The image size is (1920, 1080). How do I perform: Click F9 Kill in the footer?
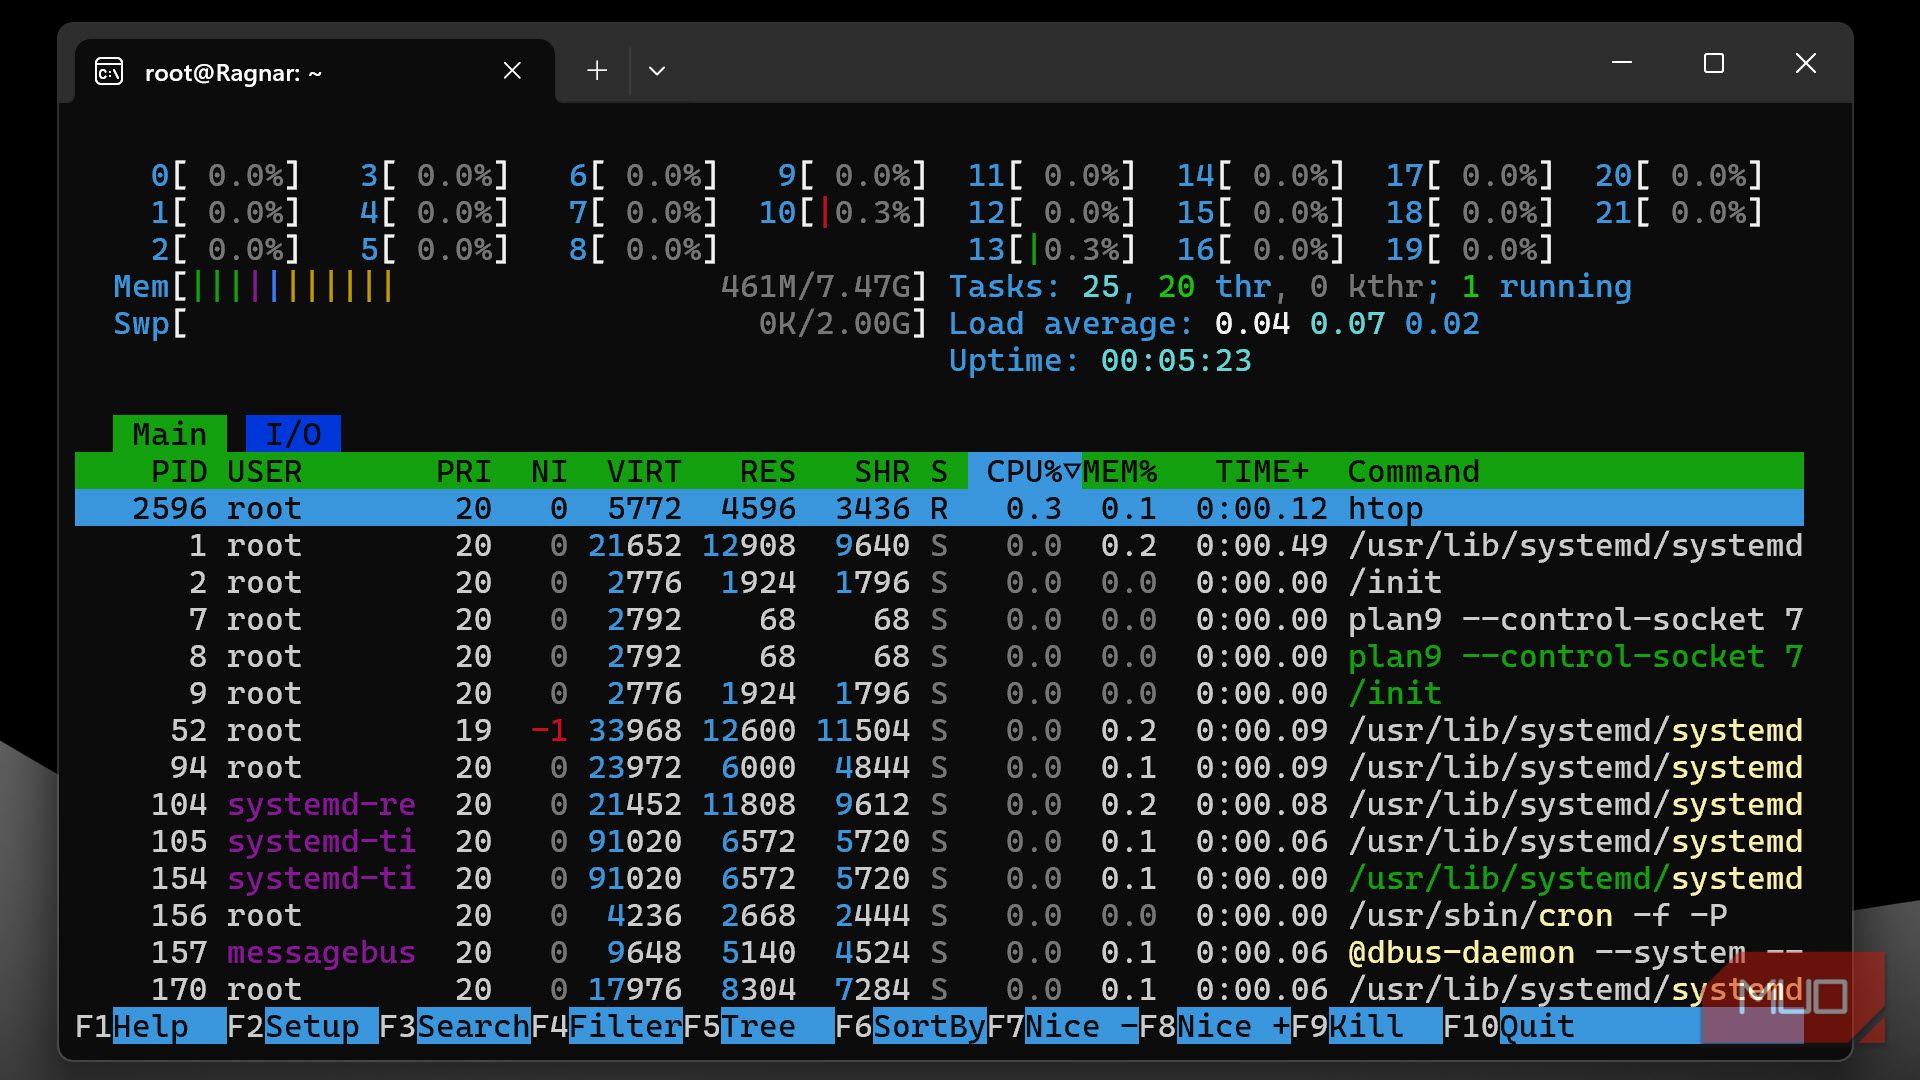(1366, 1027)
